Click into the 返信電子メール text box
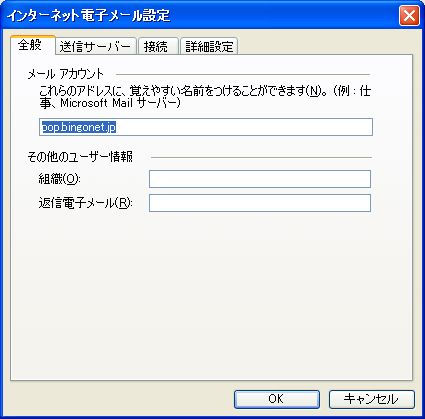 260,203
